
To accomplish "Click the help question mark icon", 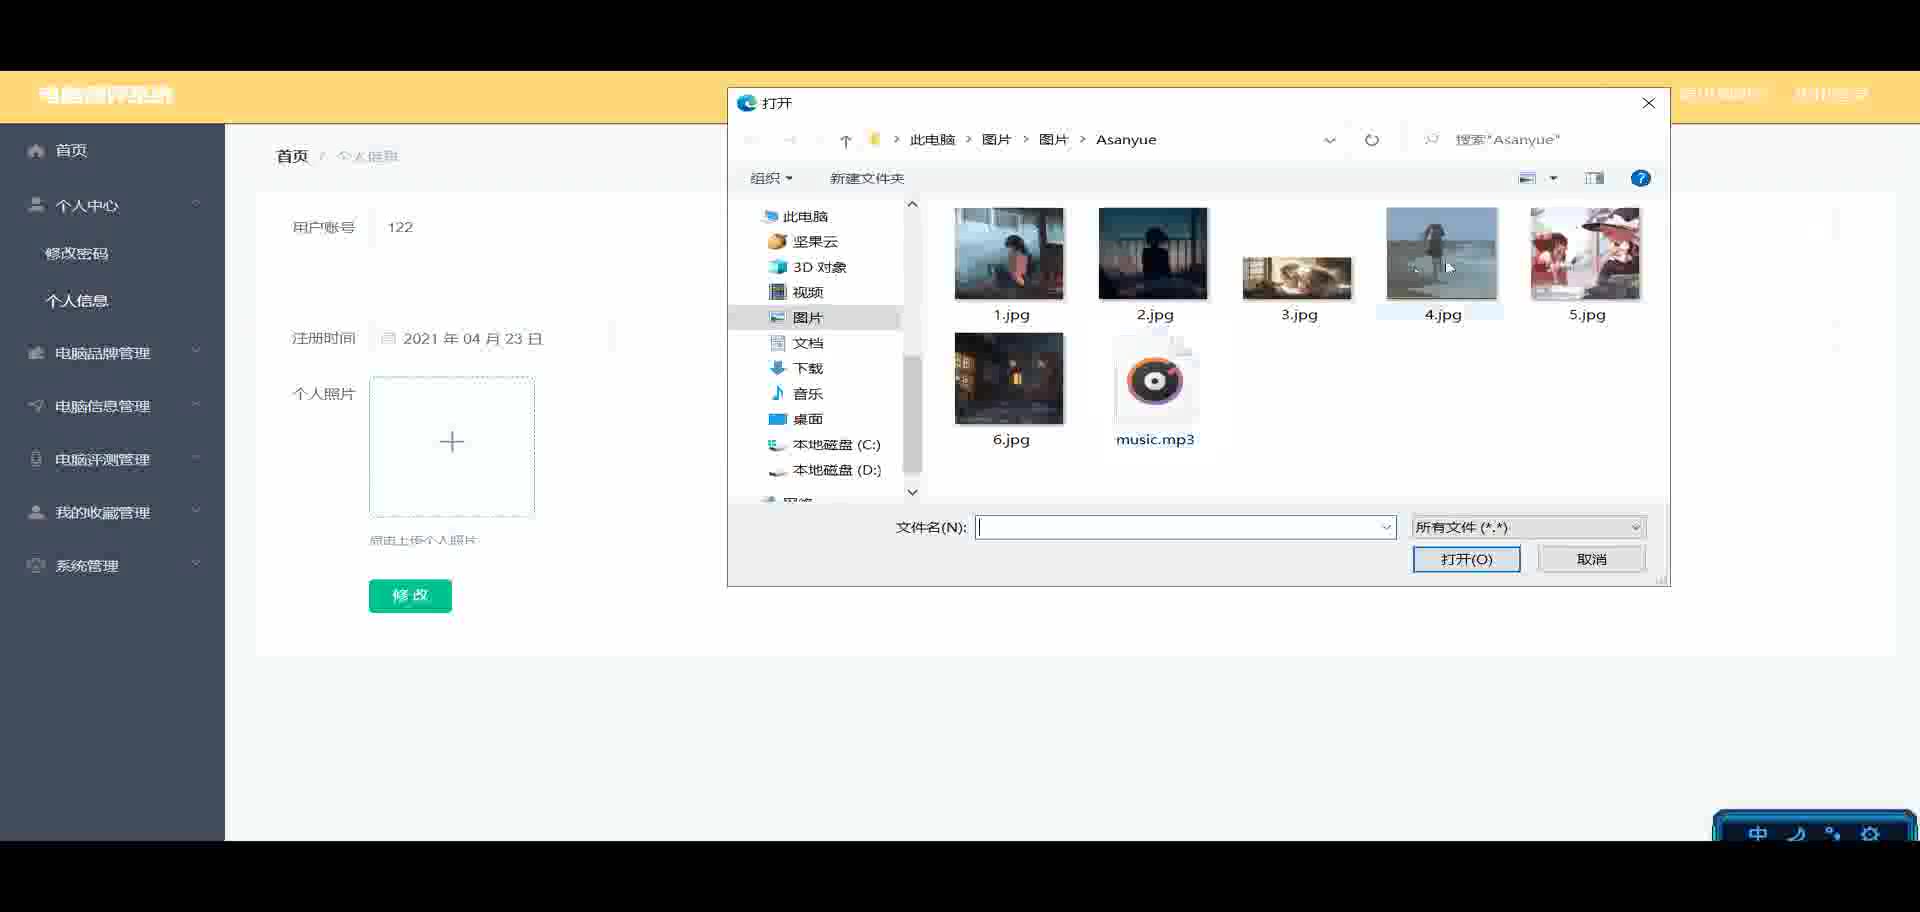I will [x=1640, y=178].
